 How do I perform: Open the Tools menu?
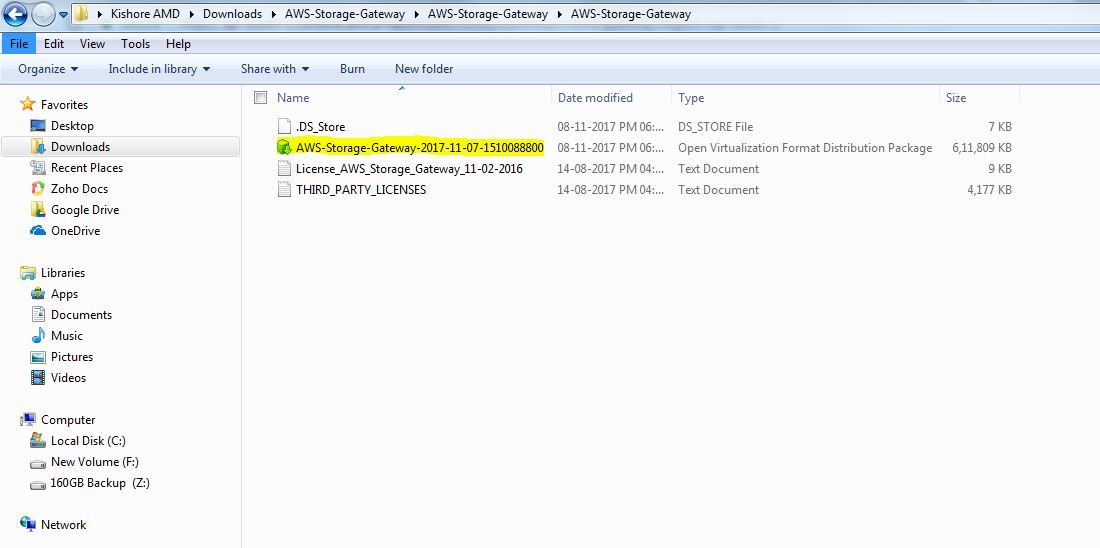tap(135, 44)
